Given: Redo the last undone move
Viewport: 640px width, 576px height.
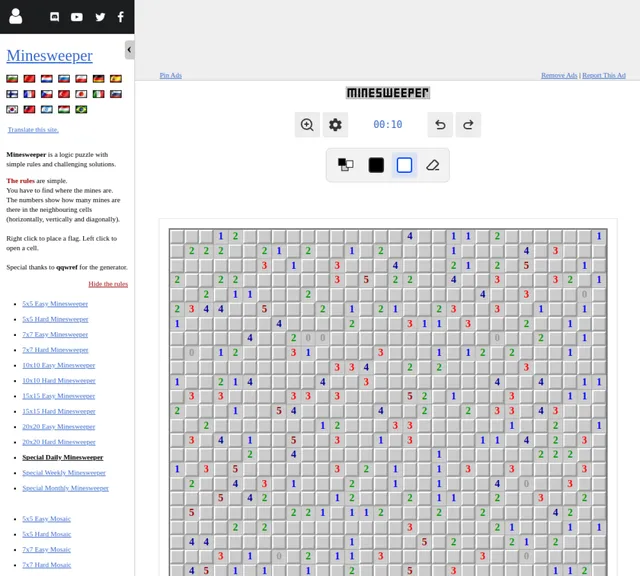Looking at the screenshot, I should [468, 125].
